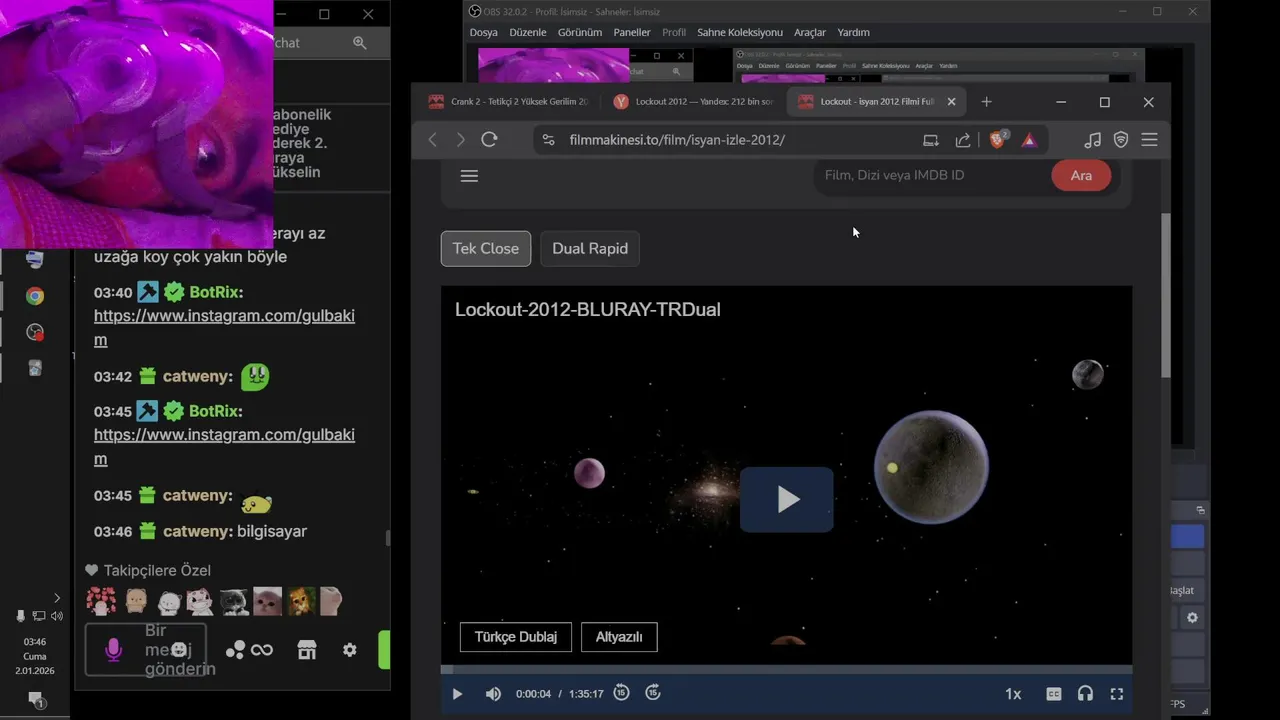
Task: Toggle closed captions in the player
Action: point(1053,694)
